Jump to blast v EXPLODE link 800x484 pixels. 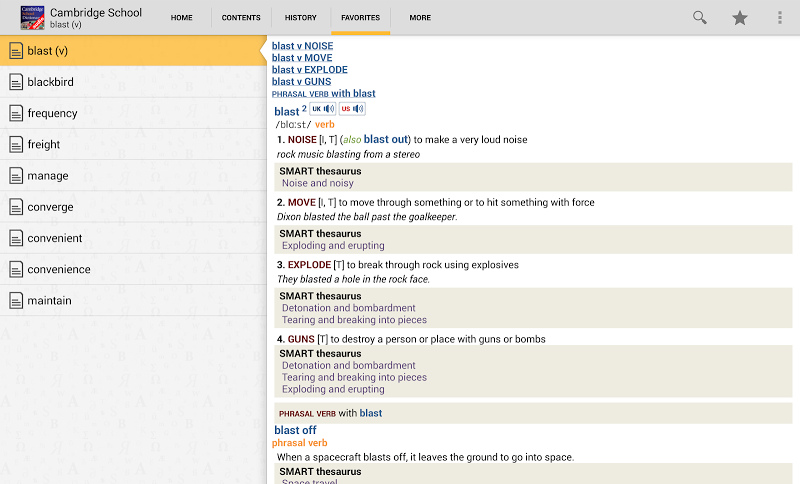point(309,69)
